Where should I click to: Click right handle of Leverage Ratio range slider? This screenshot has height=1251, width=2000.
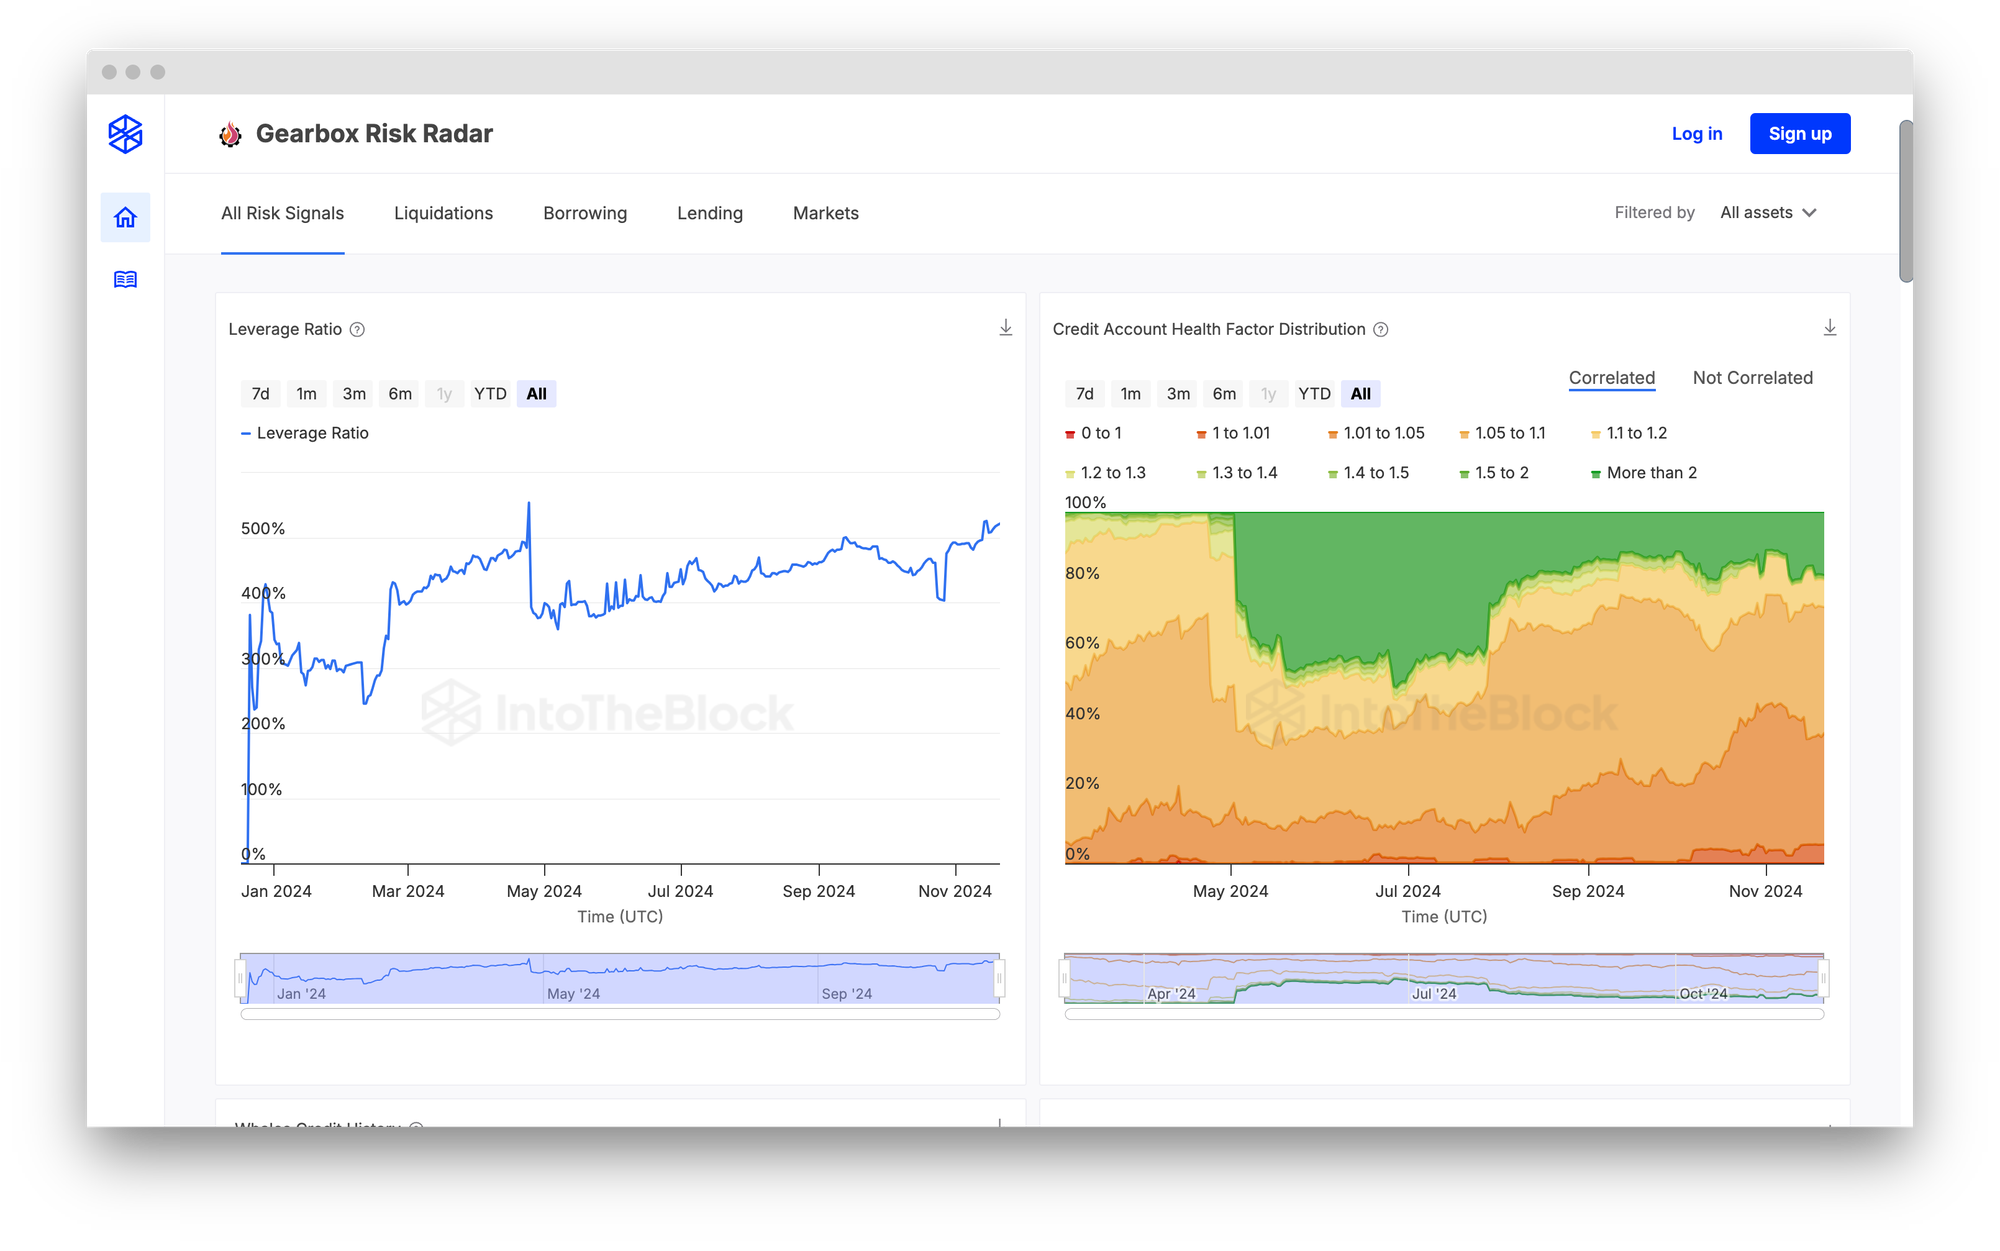[x=999, y=978]
